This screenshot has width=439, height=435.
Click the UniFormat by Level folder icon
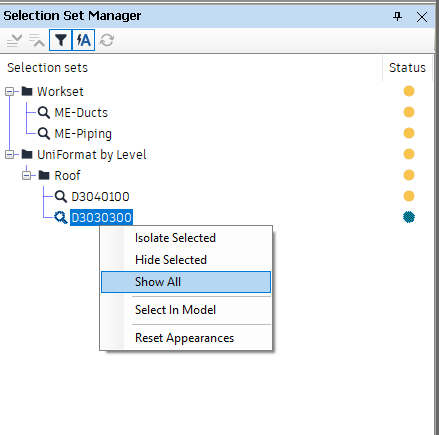pos(27,154)
